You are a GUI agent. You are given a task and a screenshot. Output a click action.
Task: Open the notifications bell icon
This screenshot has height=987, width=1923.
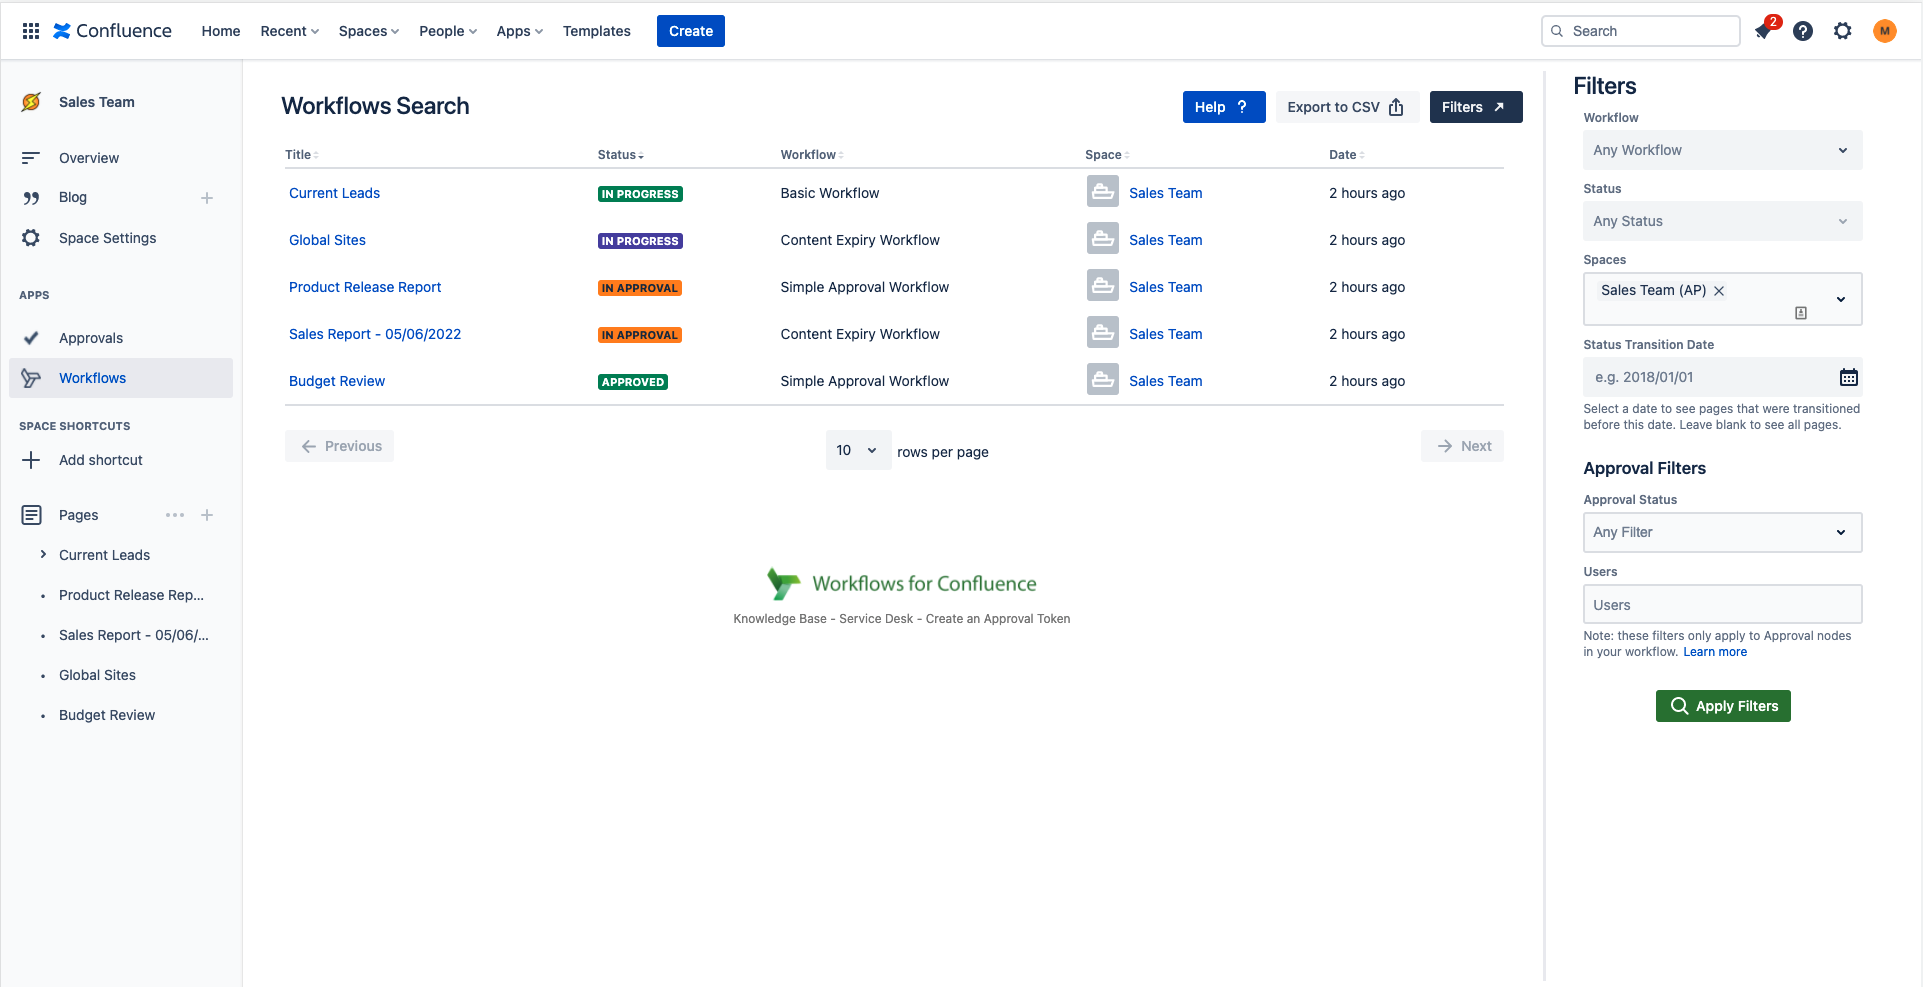[1762, 31]
